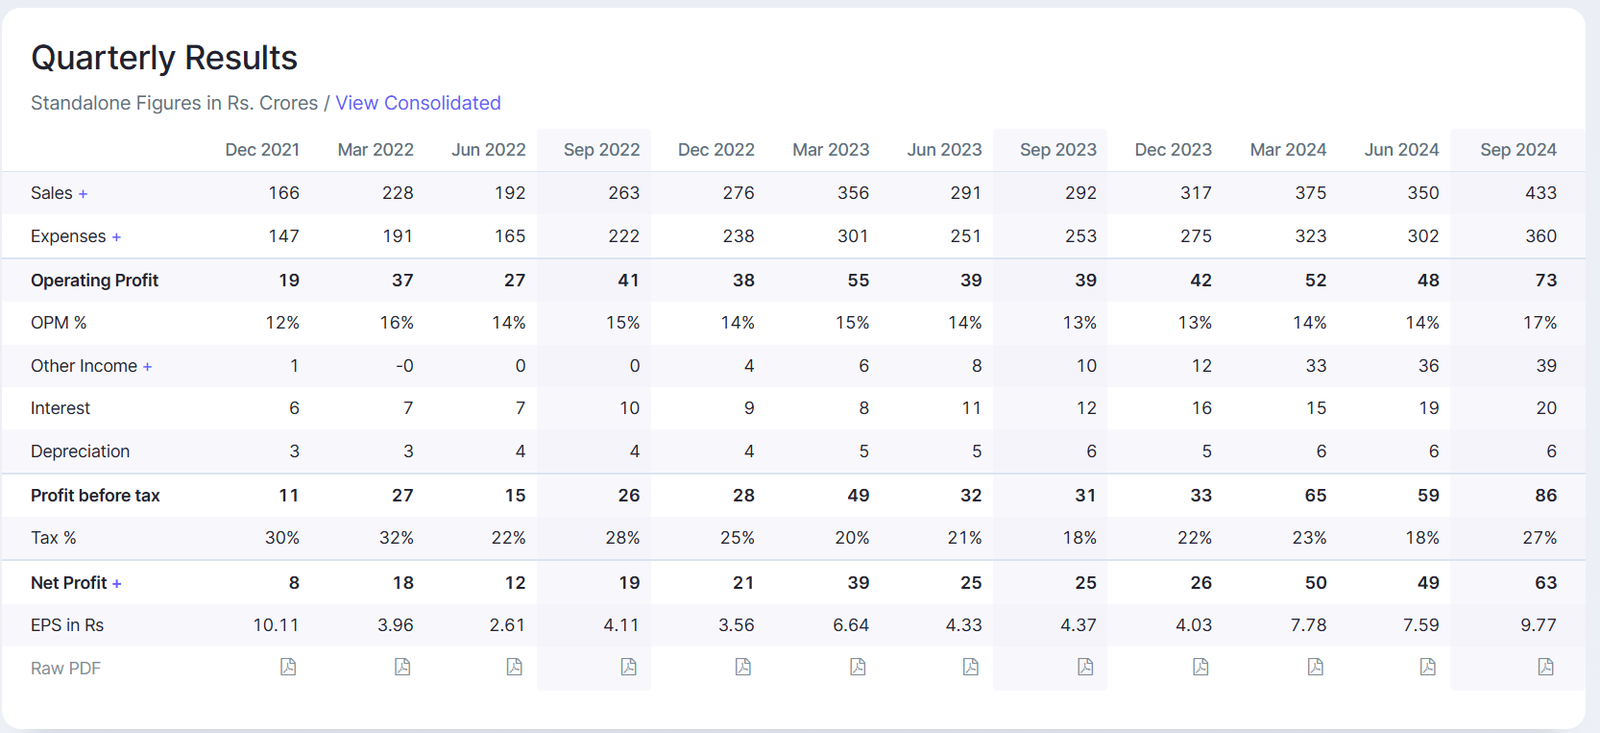Viewport: 1600px width, 733px height.
Task: Open Raw PDF for Sep 2024
Action: (1545, 667)
